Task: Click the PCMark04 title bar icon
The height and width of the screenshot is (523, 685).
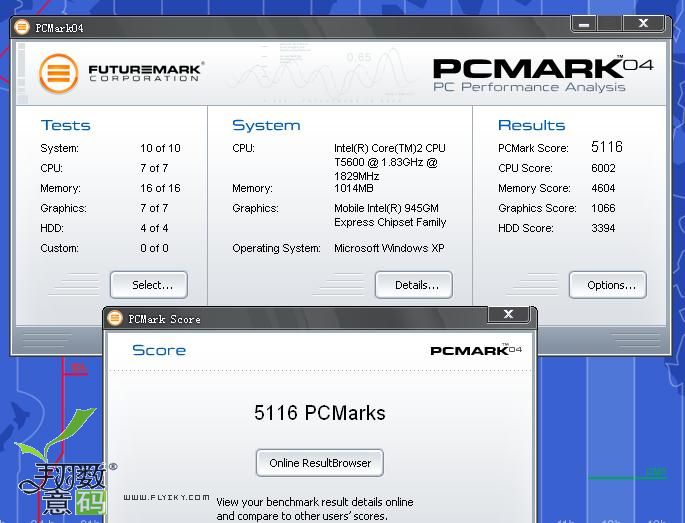Action: click(21, 27)
